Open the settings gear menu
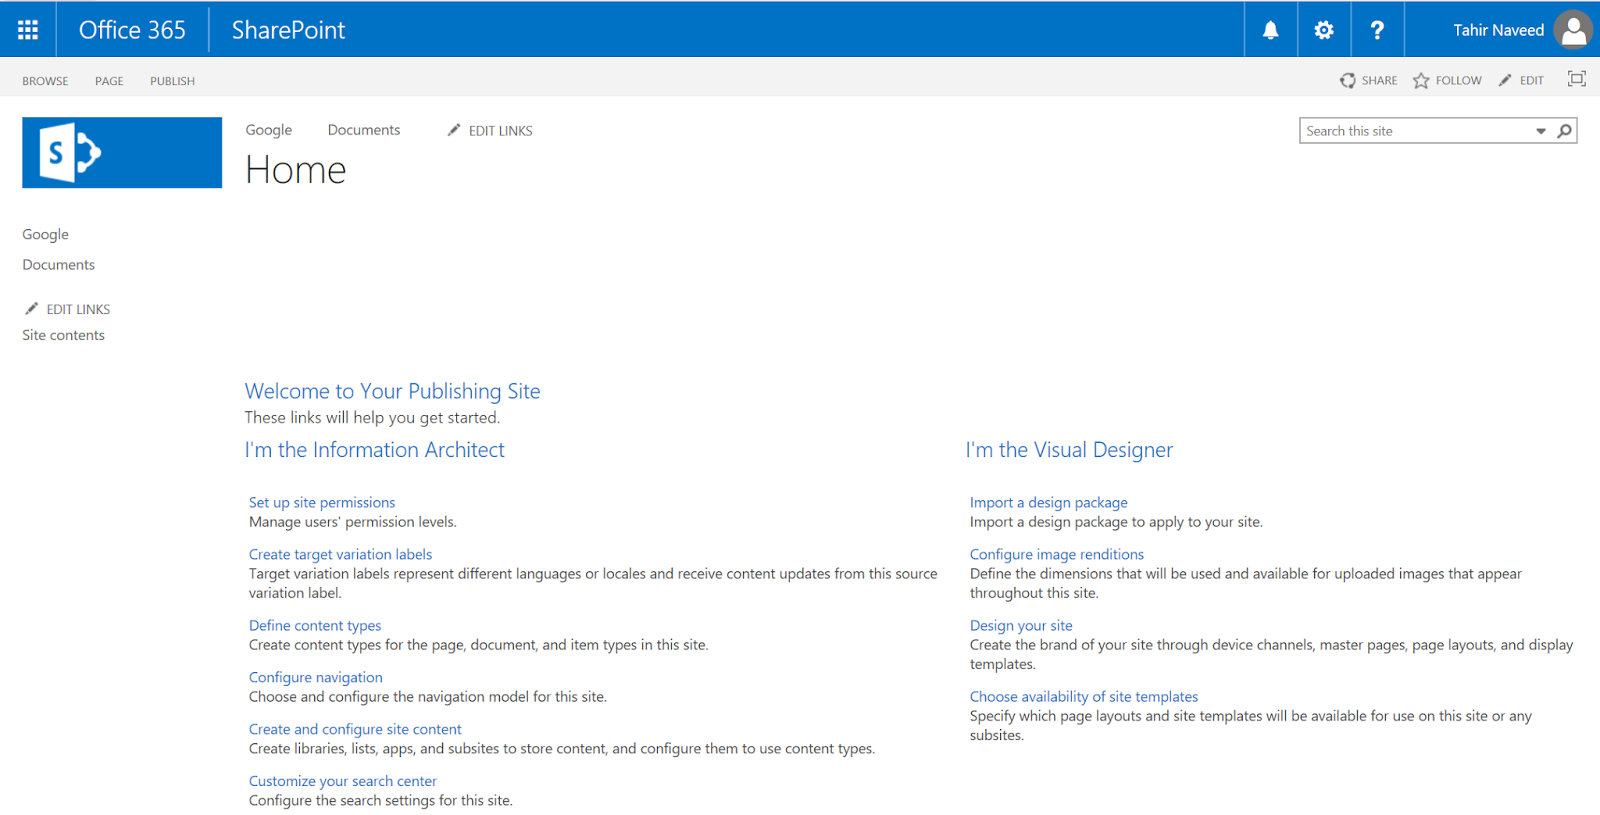The height and width of the screenshot is (815, 1600). tap(1324, 30)
